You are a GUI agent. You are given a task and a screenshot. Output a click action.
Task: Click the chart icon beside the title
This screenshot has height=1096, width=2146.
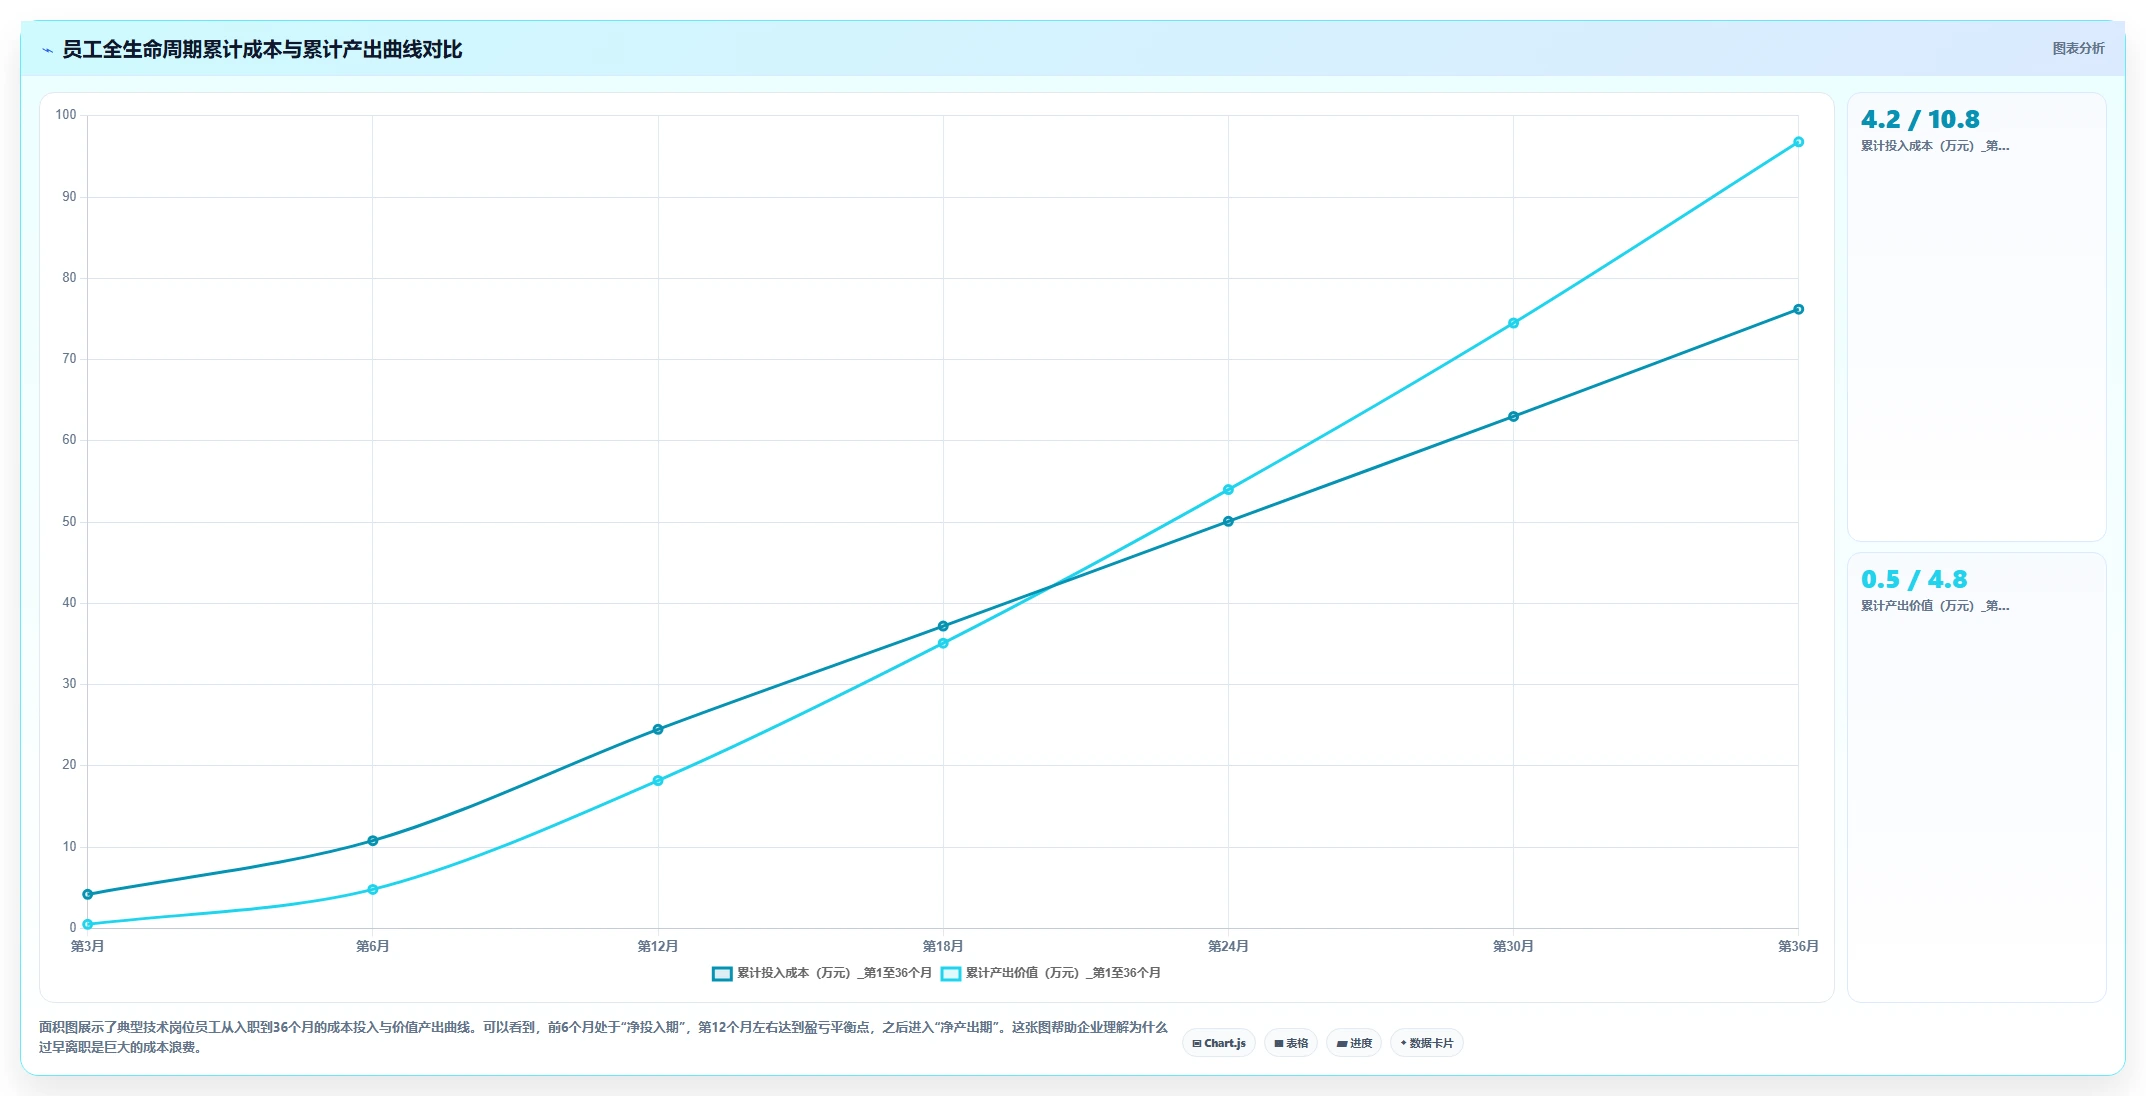coord(47,50)
